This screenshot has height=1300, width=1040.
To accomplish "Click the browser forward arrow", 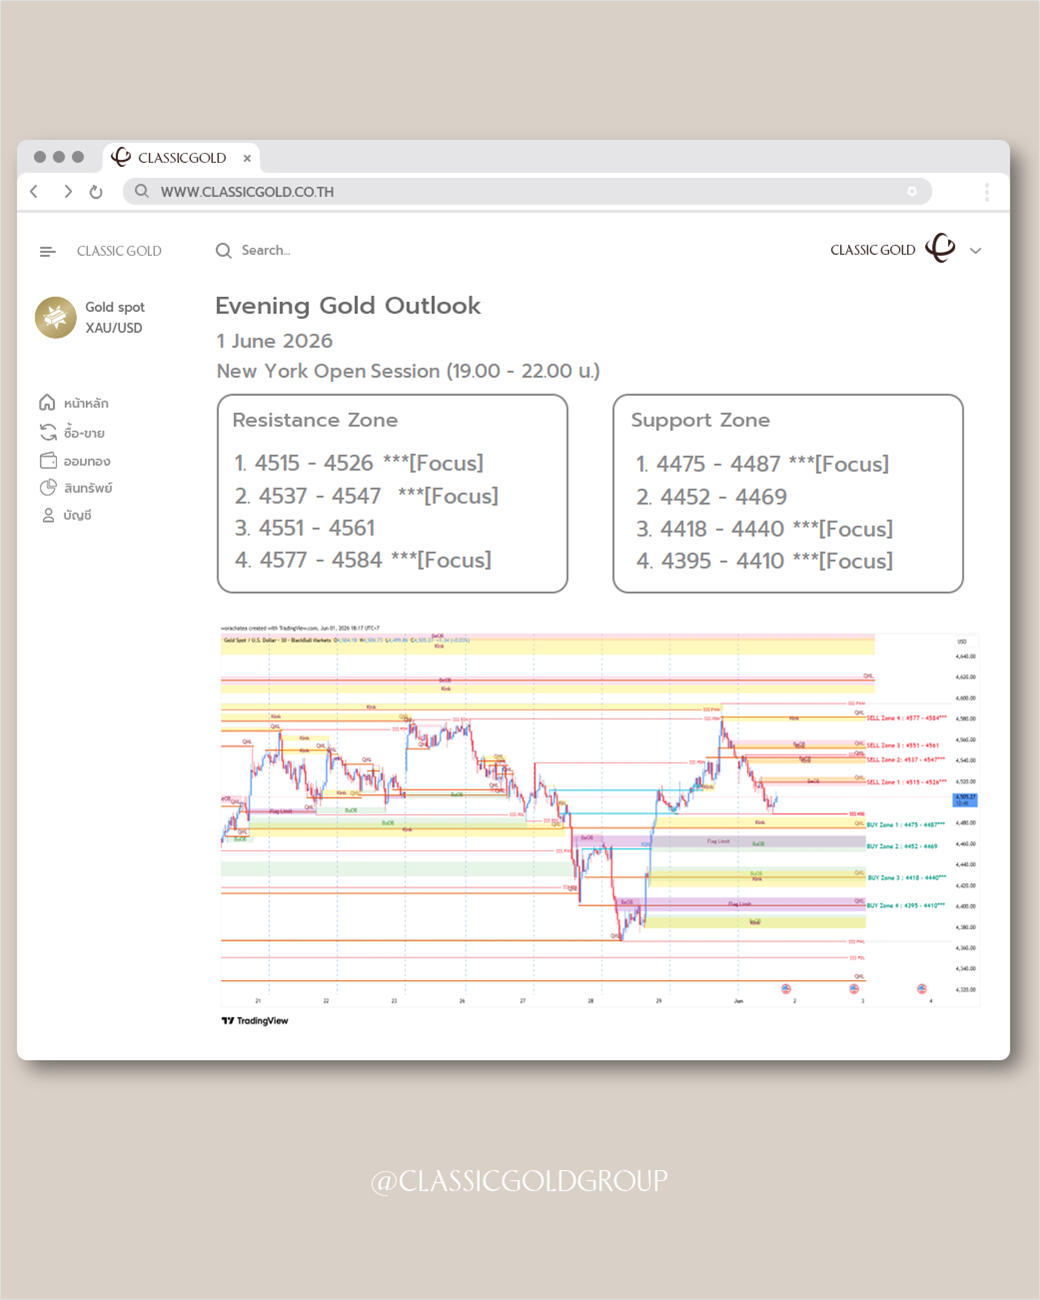I will (67, 191).
